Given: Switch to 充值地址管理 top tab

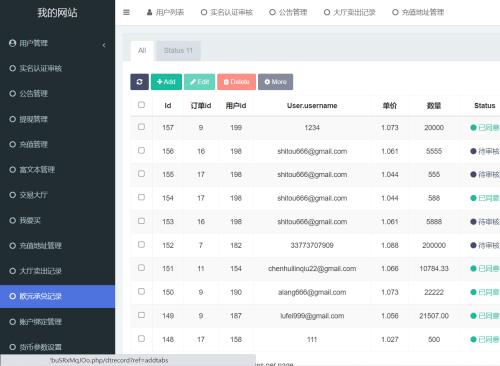Looking at the screenshot, I should [418, 12].
